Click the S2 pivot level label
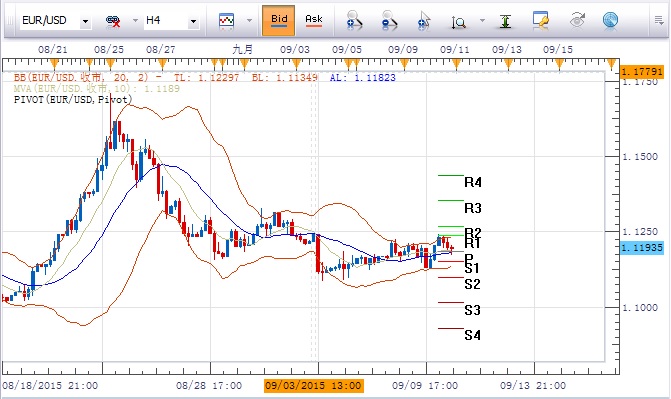671x399 pixels. click(x=472, y=284)
